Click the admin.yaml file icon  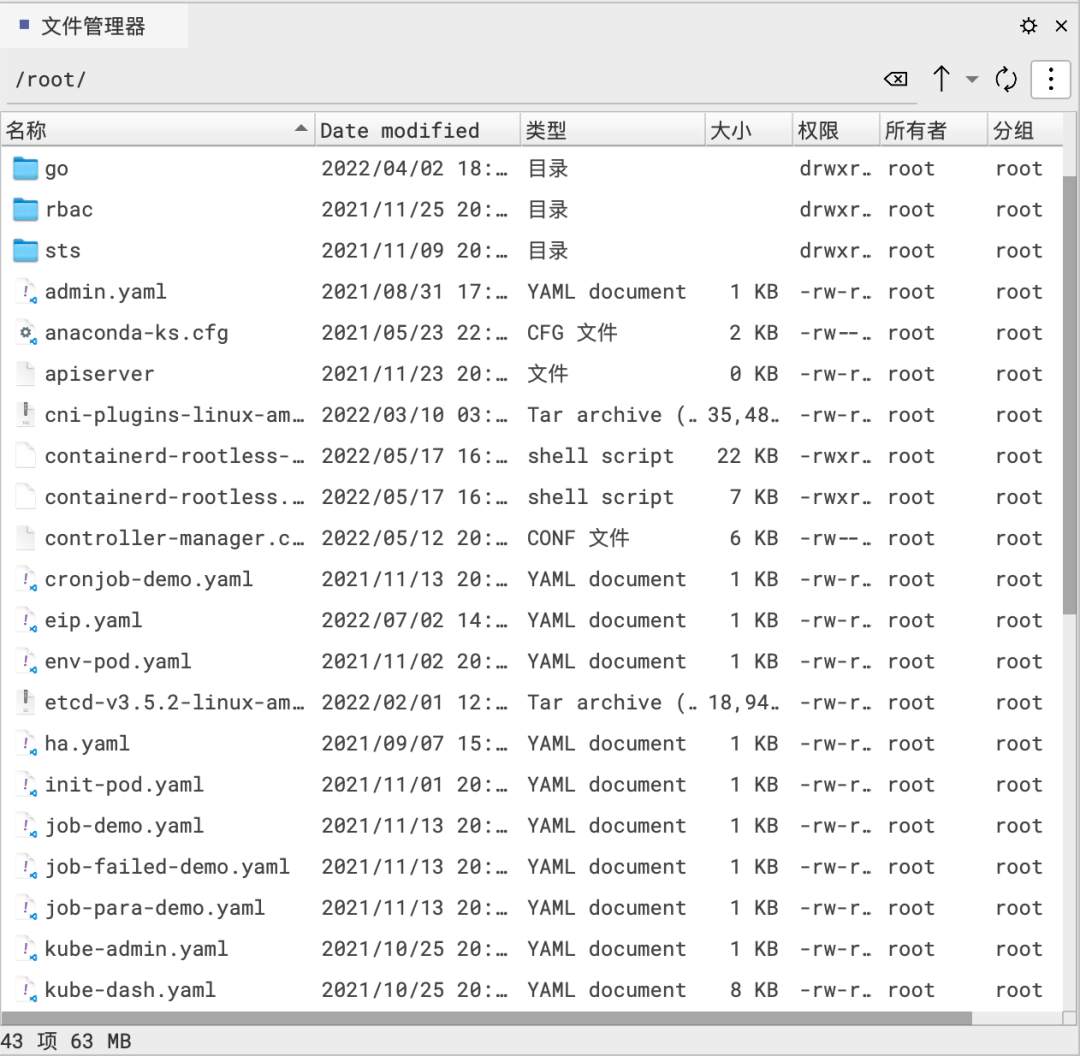26,292
